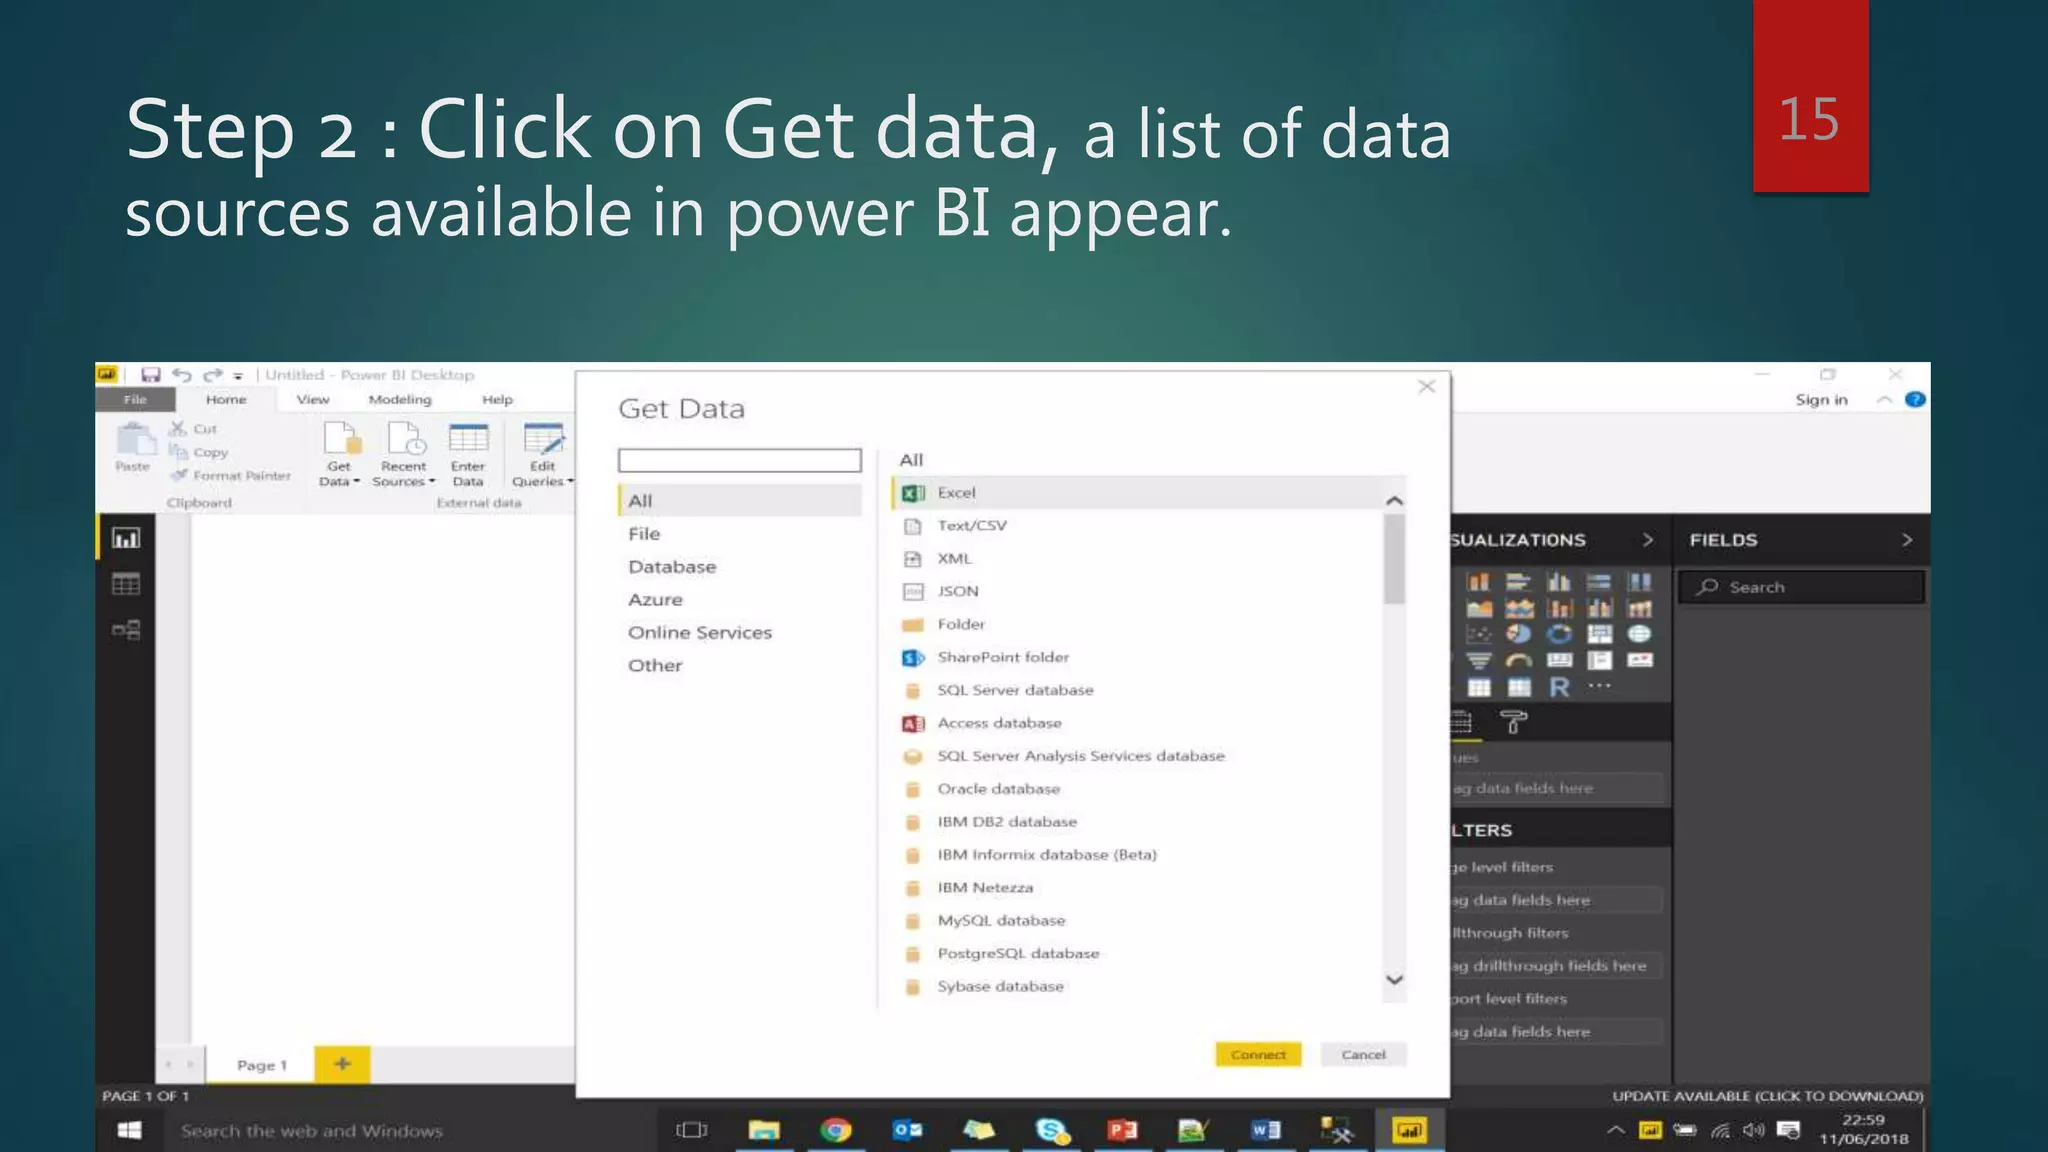Open Chrome from the taskbar
Screen dimensions: 2048x1152
coord(836,1130)
